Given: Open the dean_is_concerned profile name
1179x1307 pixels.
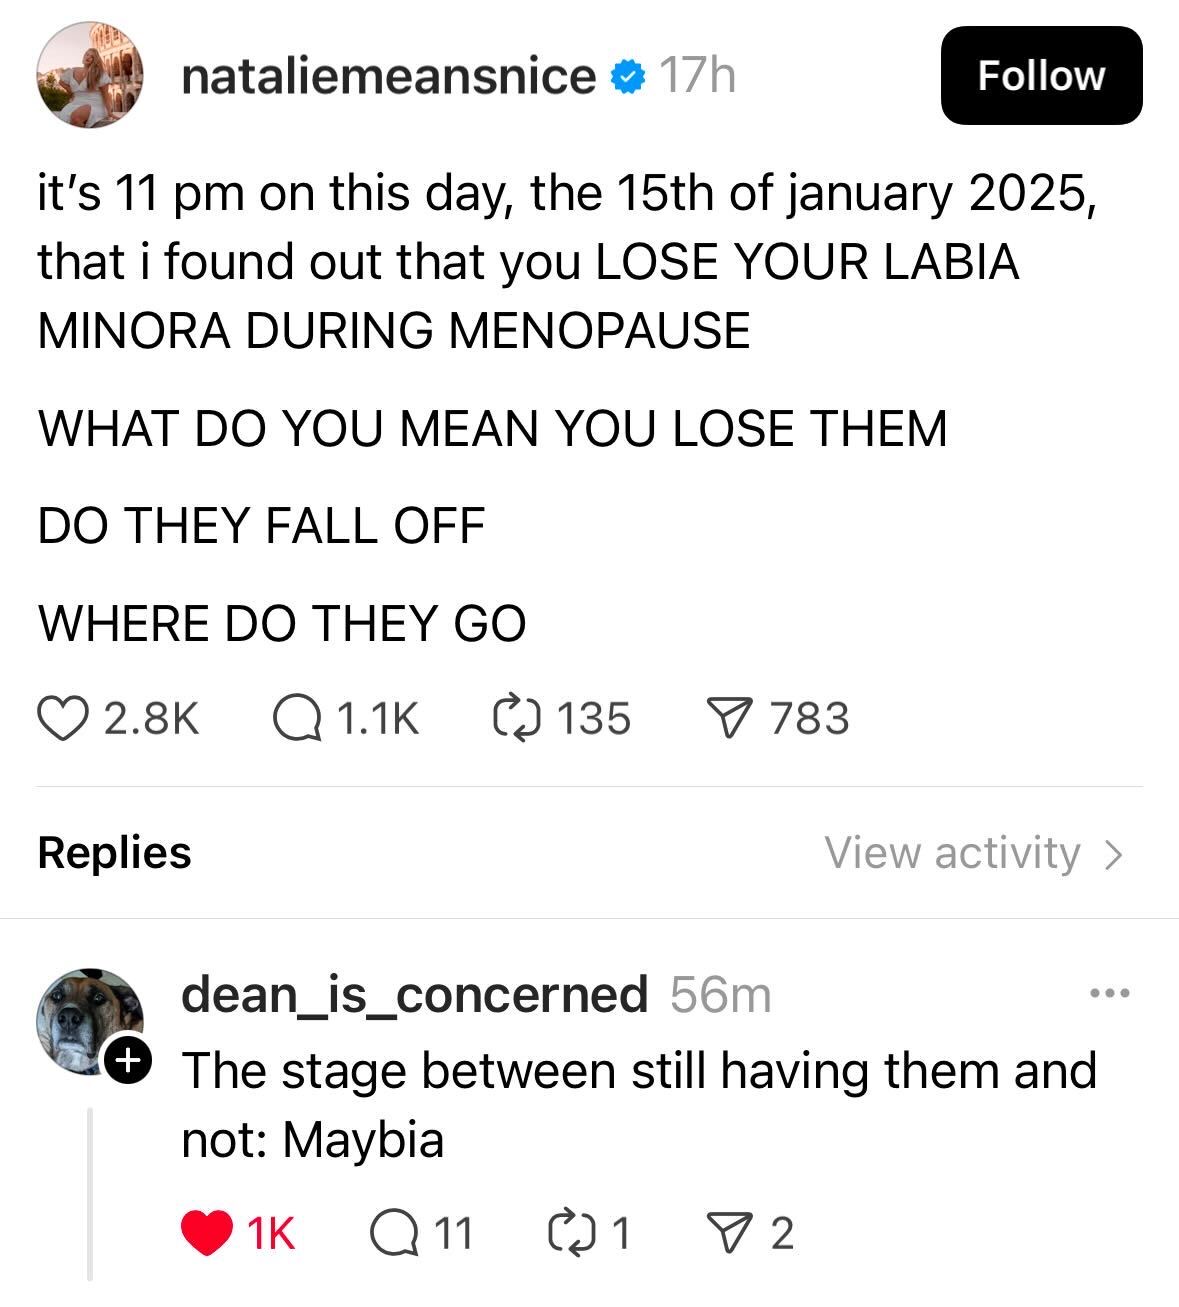Looking at the screenshot, I should 414,994.
